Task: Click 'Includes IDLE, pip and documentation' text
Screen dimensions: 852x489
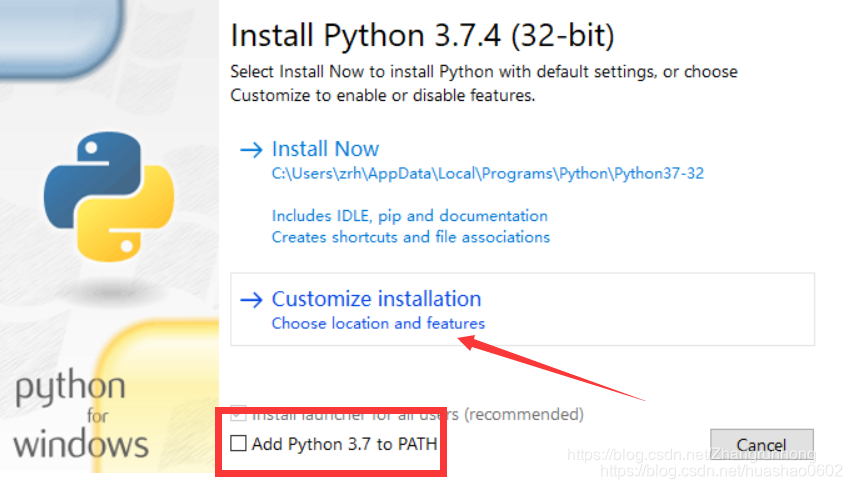Action: pyautogui.click(x=410, y=216)
